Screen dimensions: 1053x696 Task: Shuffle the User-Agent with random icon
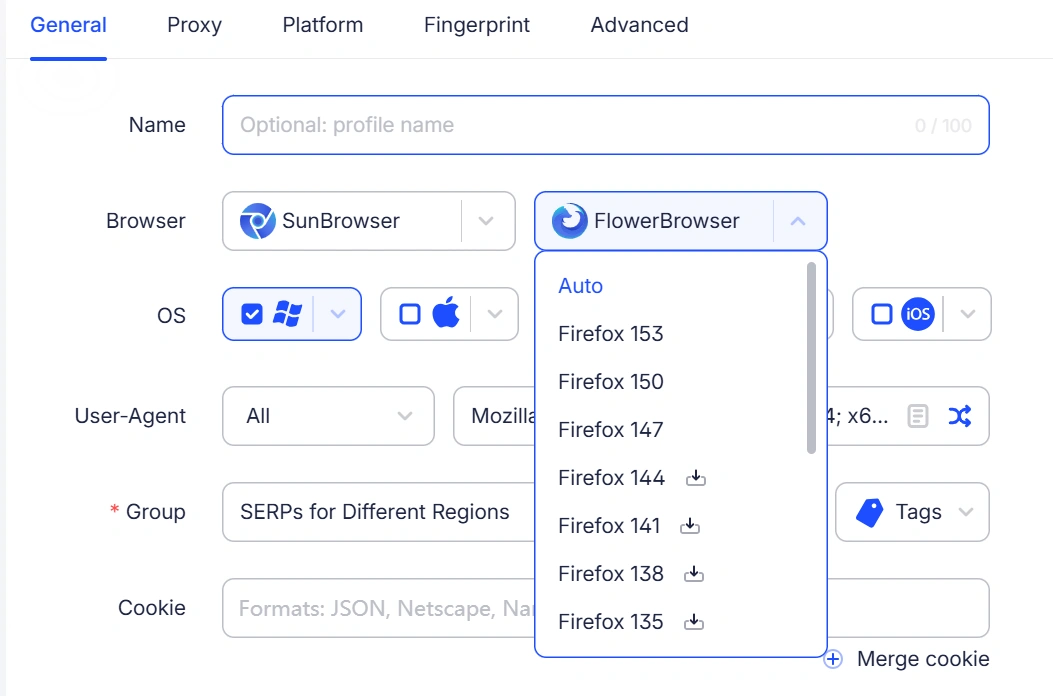click(960, 416)
